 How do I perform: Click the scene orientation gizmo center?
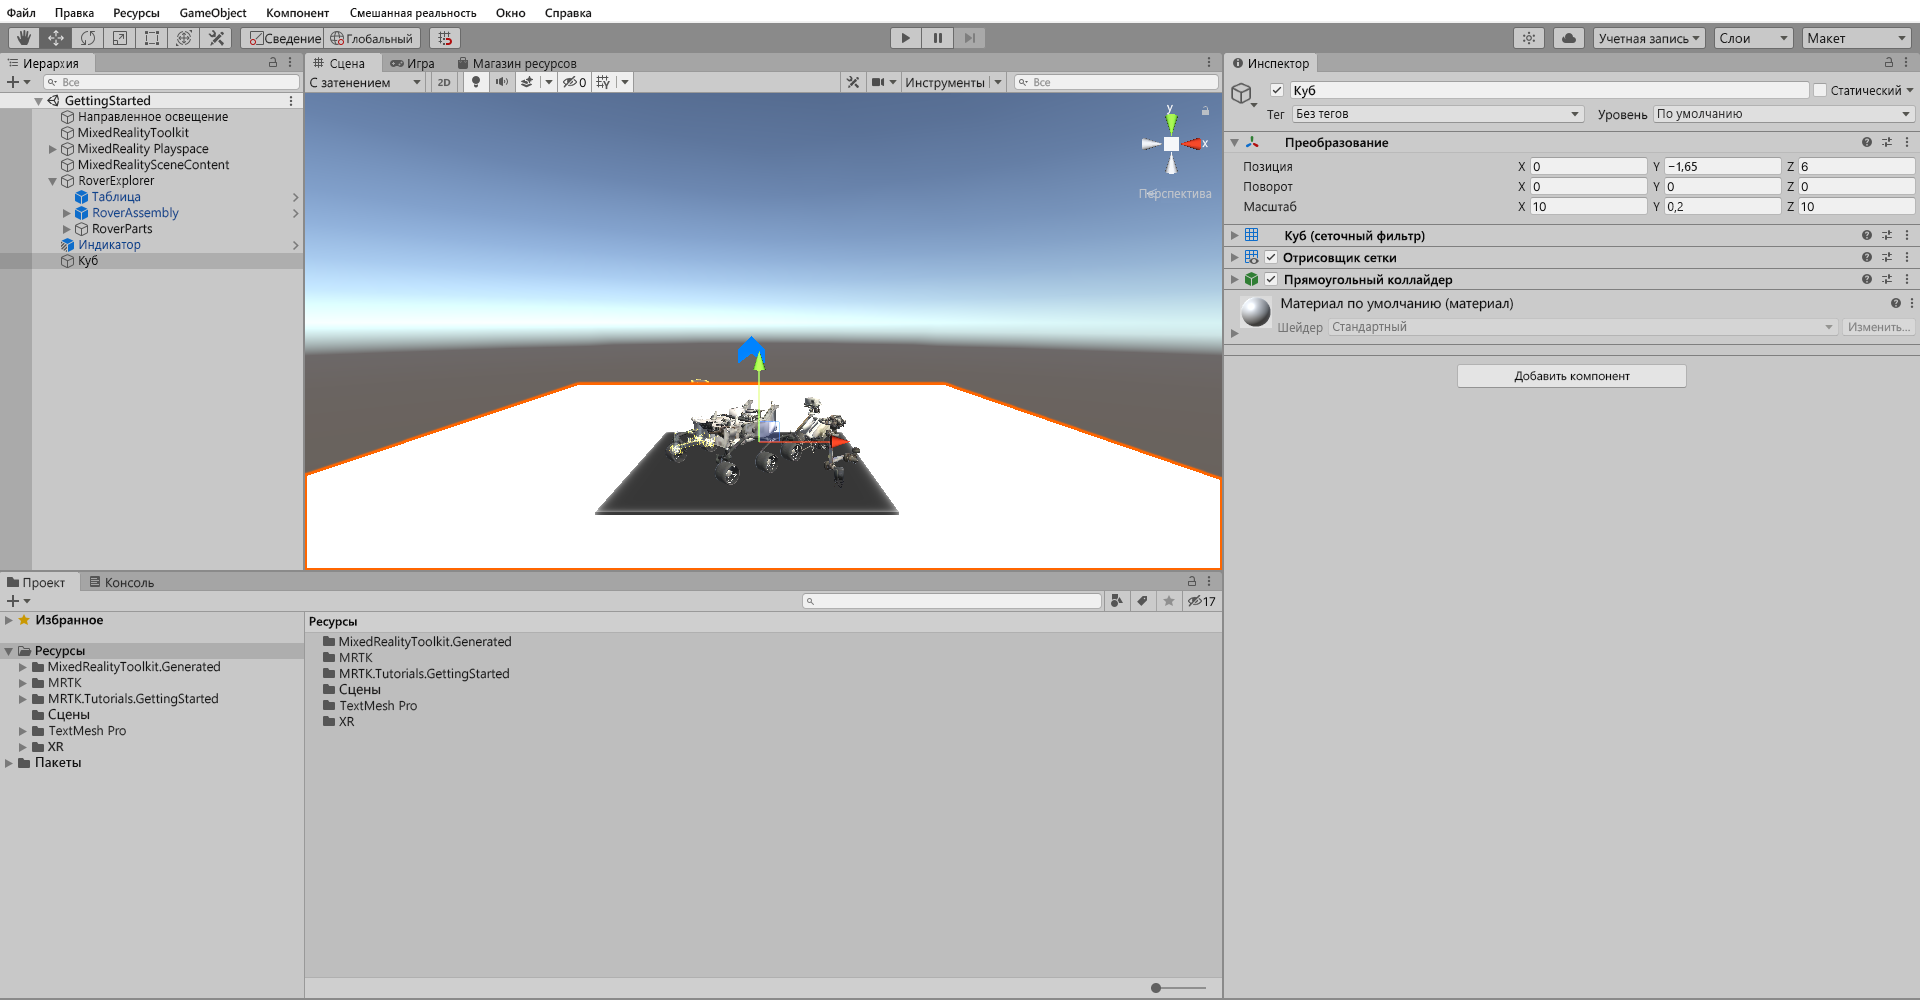coord(1171,144)
